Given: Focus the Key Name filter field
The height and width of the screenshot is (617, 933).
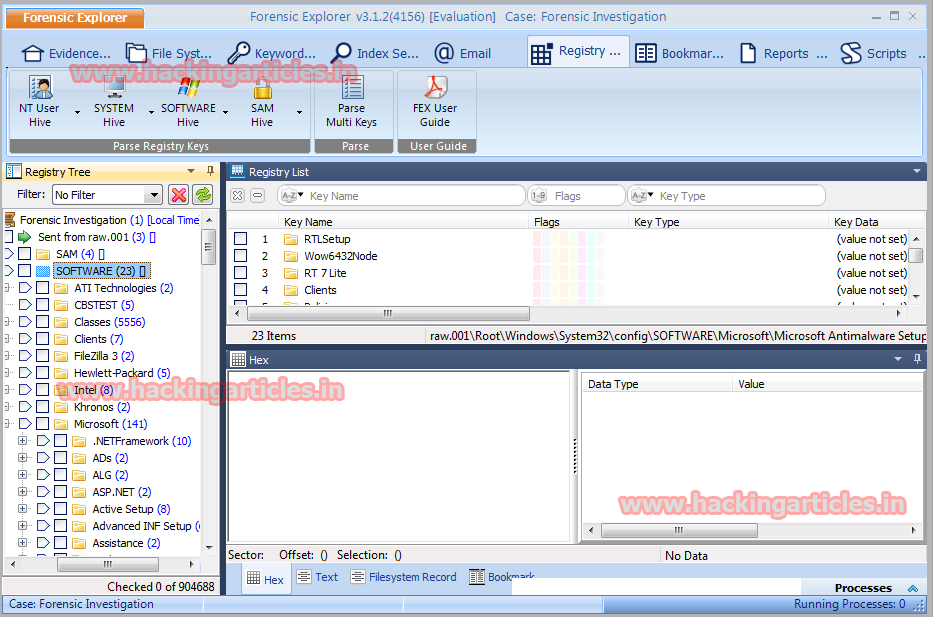Looking at the screenshot, I should (x=403, y=196).
